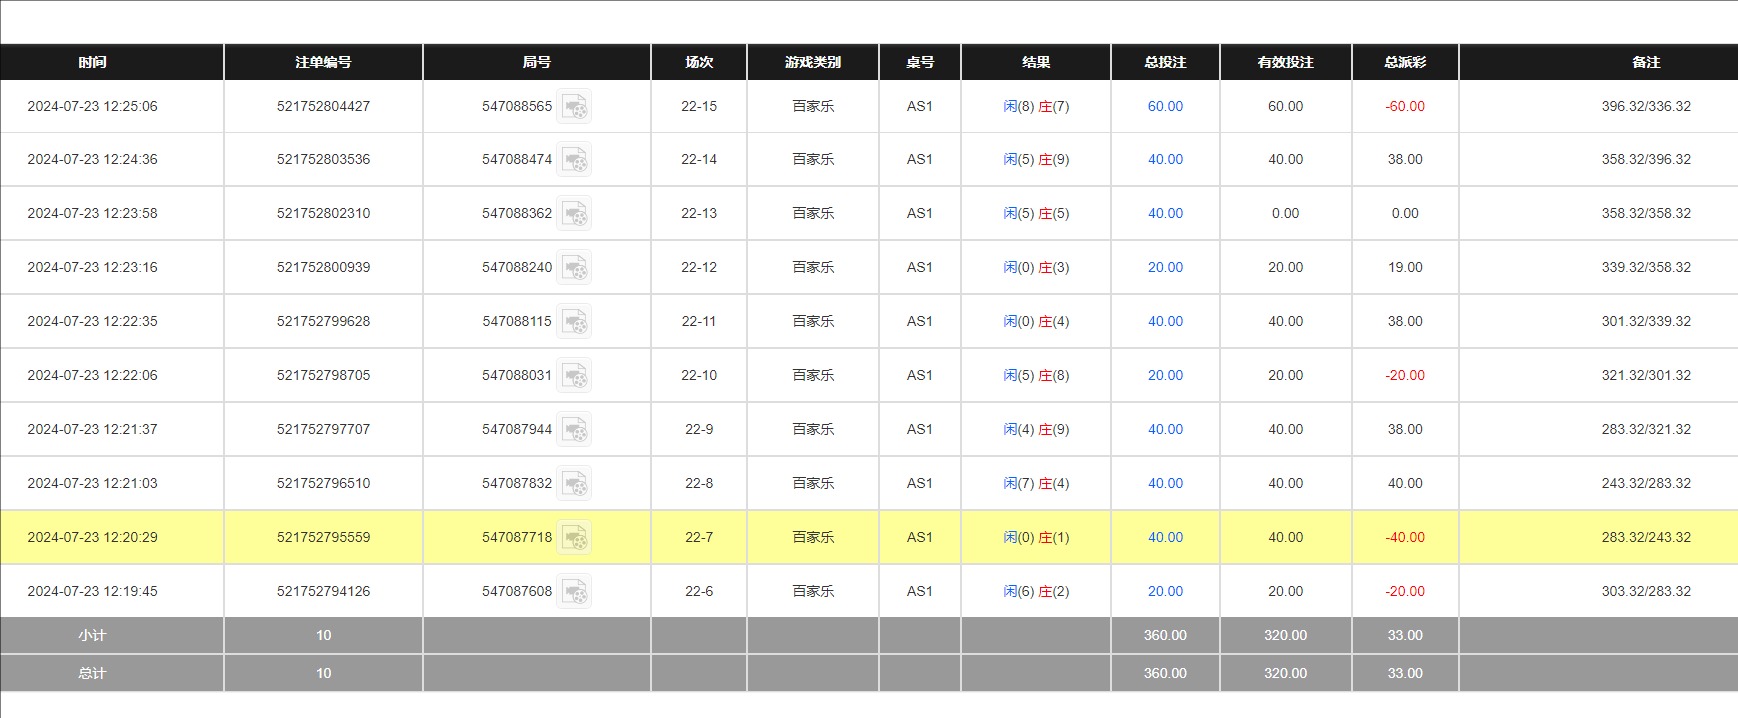
Task: Click the result cell 闲(8) 庄(7)
Action: (1036, 106)
